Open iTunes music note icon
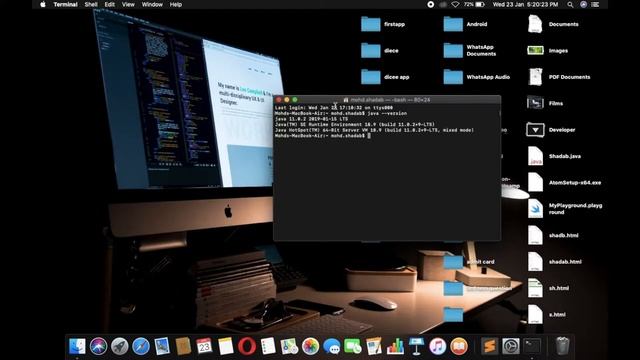The width and height of the screenshot is (640, 360). click(x=438, y=346)
